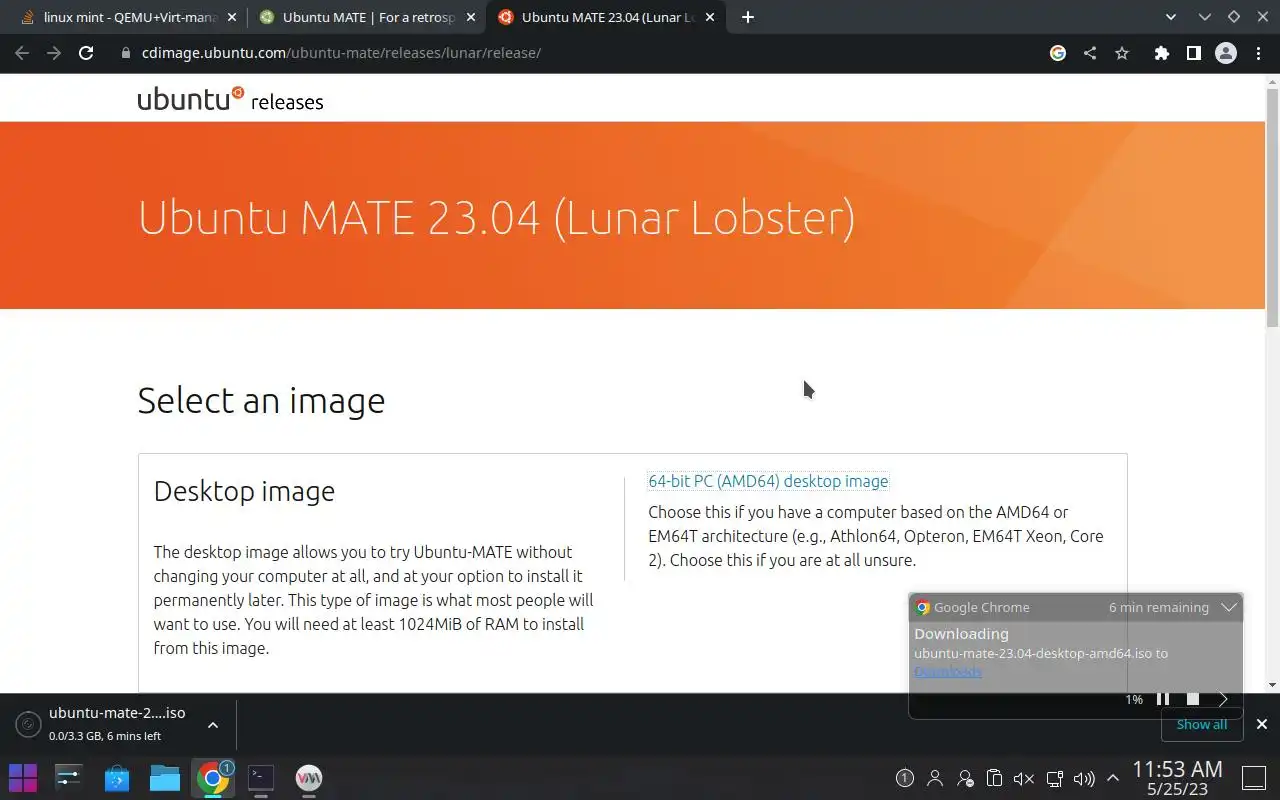Expand notification details with right chevron
This screenshot has width=1280, height=800.
(1223, 699)
